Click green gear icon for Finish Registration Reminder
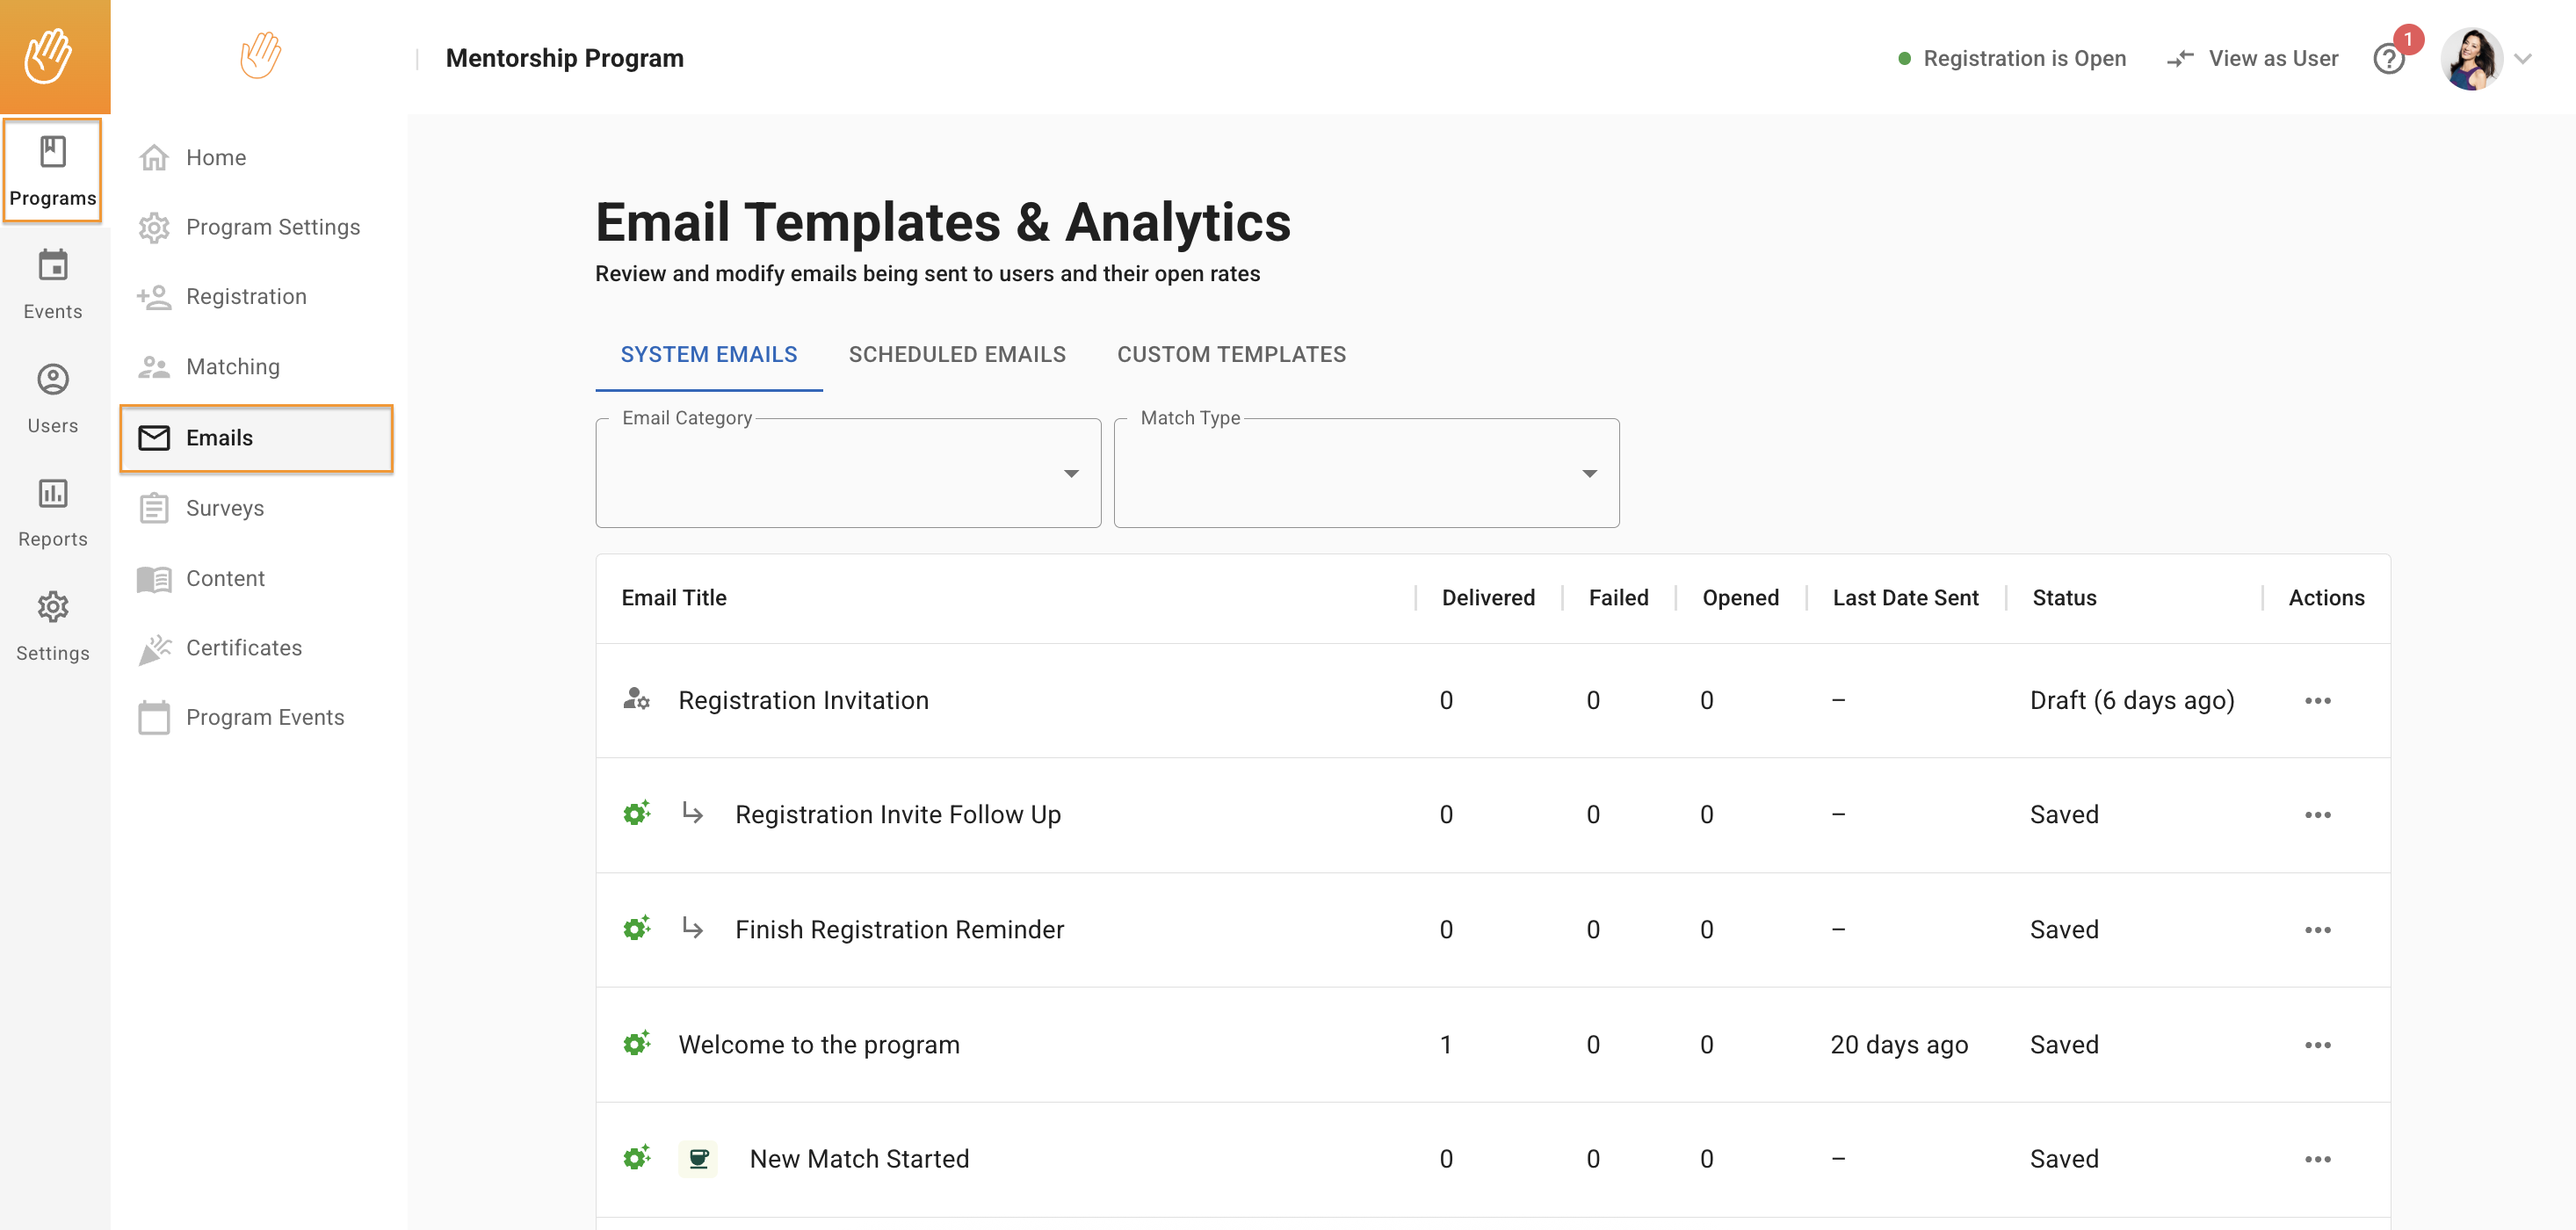 tap(636, 928)
